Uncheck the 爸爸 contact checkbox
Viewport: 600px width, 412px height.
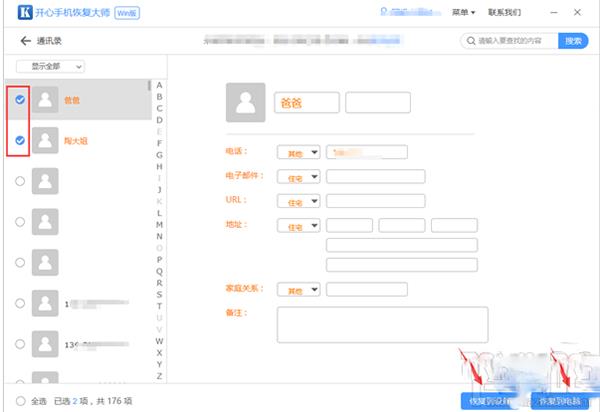click(20, 100)
